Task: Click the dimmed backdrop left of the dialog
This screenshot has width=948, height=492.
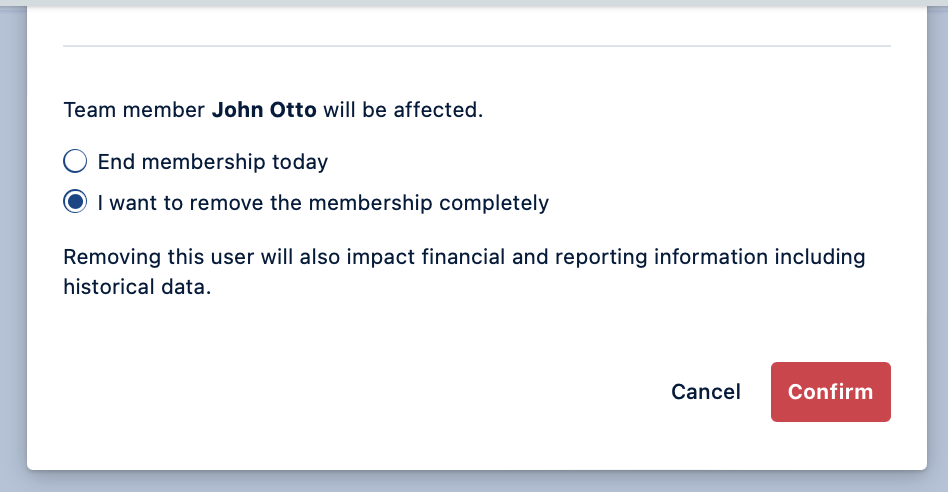Action: pos(12,250)
